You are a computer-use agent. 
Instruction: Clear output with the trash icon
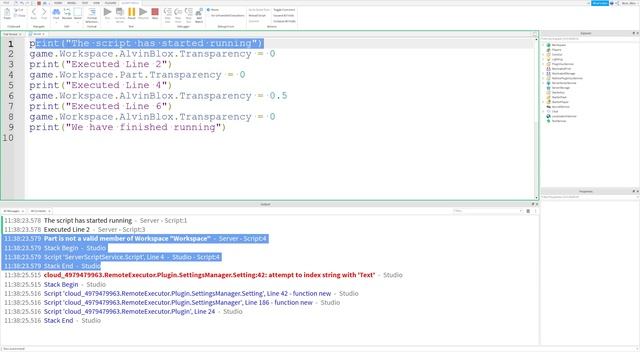point(528,211)
